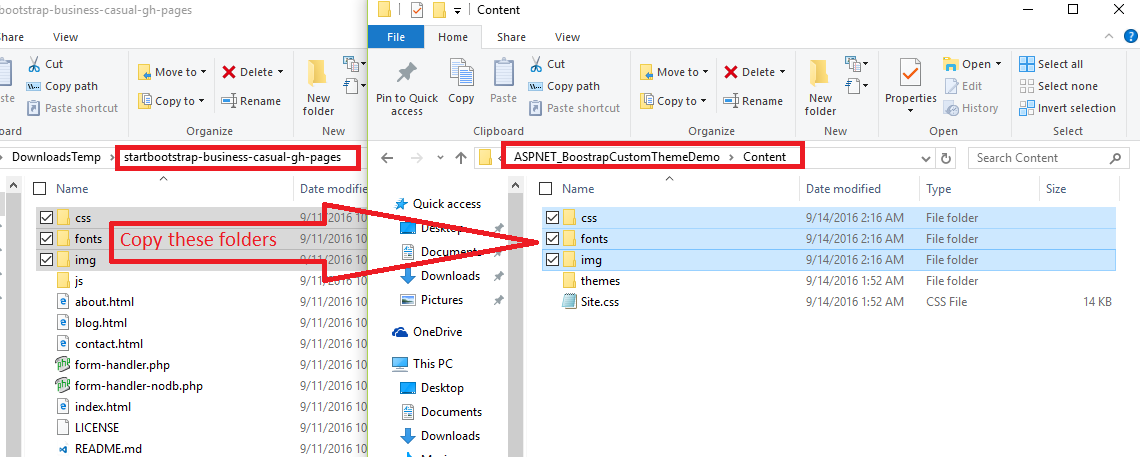Click This PC in the navigation pane
This screenshot has height=457, width=1140.
(x=422, y=363)
